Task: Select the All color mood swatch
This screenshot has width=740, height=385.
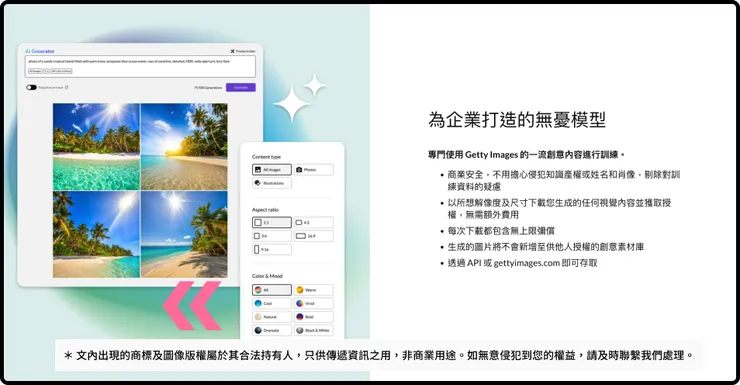Action: [x=272, y=290]
